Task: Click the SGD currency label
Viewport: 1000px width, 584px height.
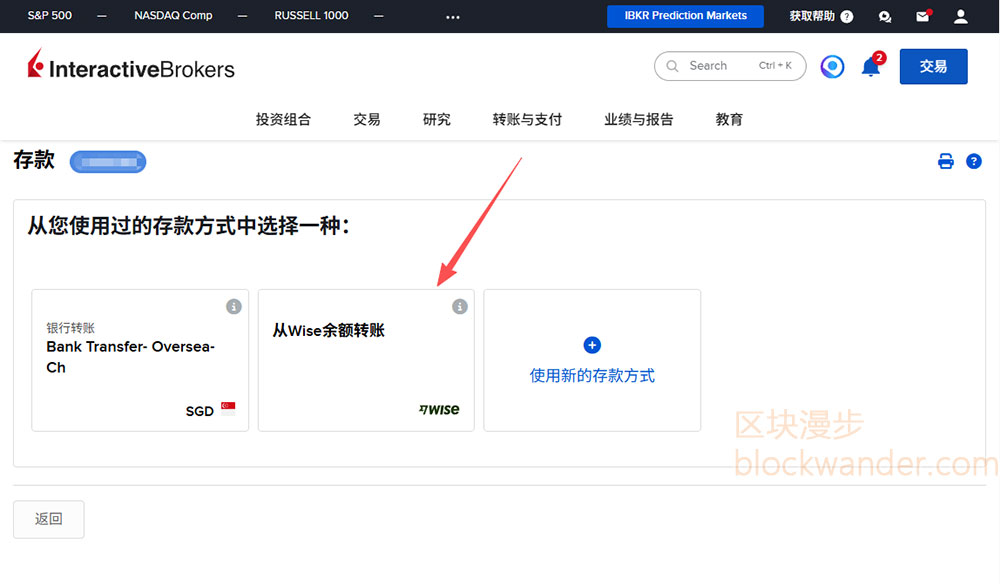Action: tap(200, 411)
